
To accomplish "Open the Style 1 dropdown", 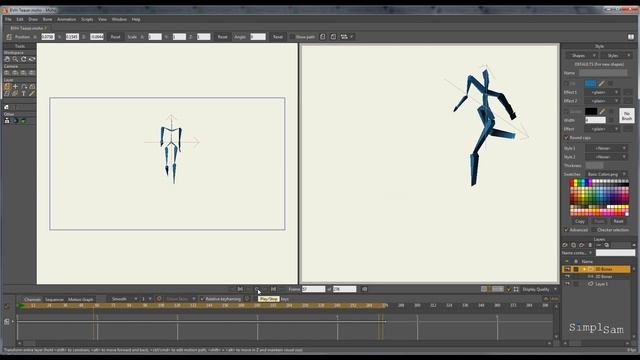I will pyautogui.click(x=606, y=148).
